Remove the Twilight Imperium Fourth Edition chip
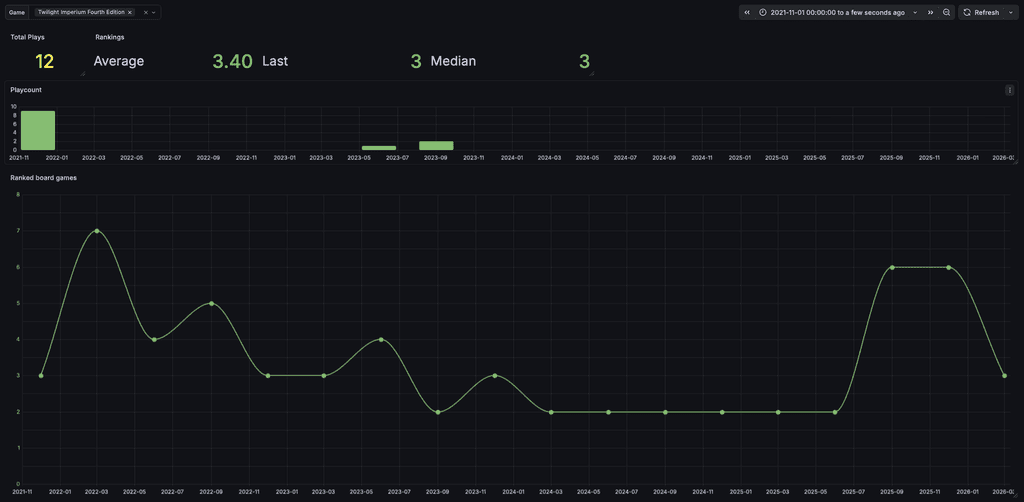 [x=130, y=12]
